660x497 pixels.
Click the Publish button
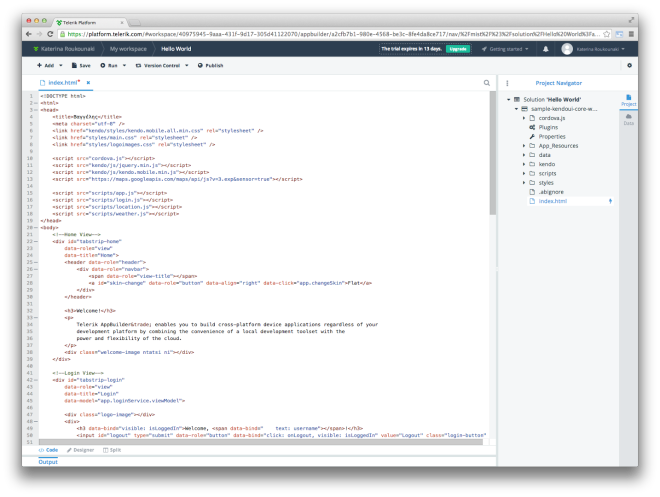[210, 65]
